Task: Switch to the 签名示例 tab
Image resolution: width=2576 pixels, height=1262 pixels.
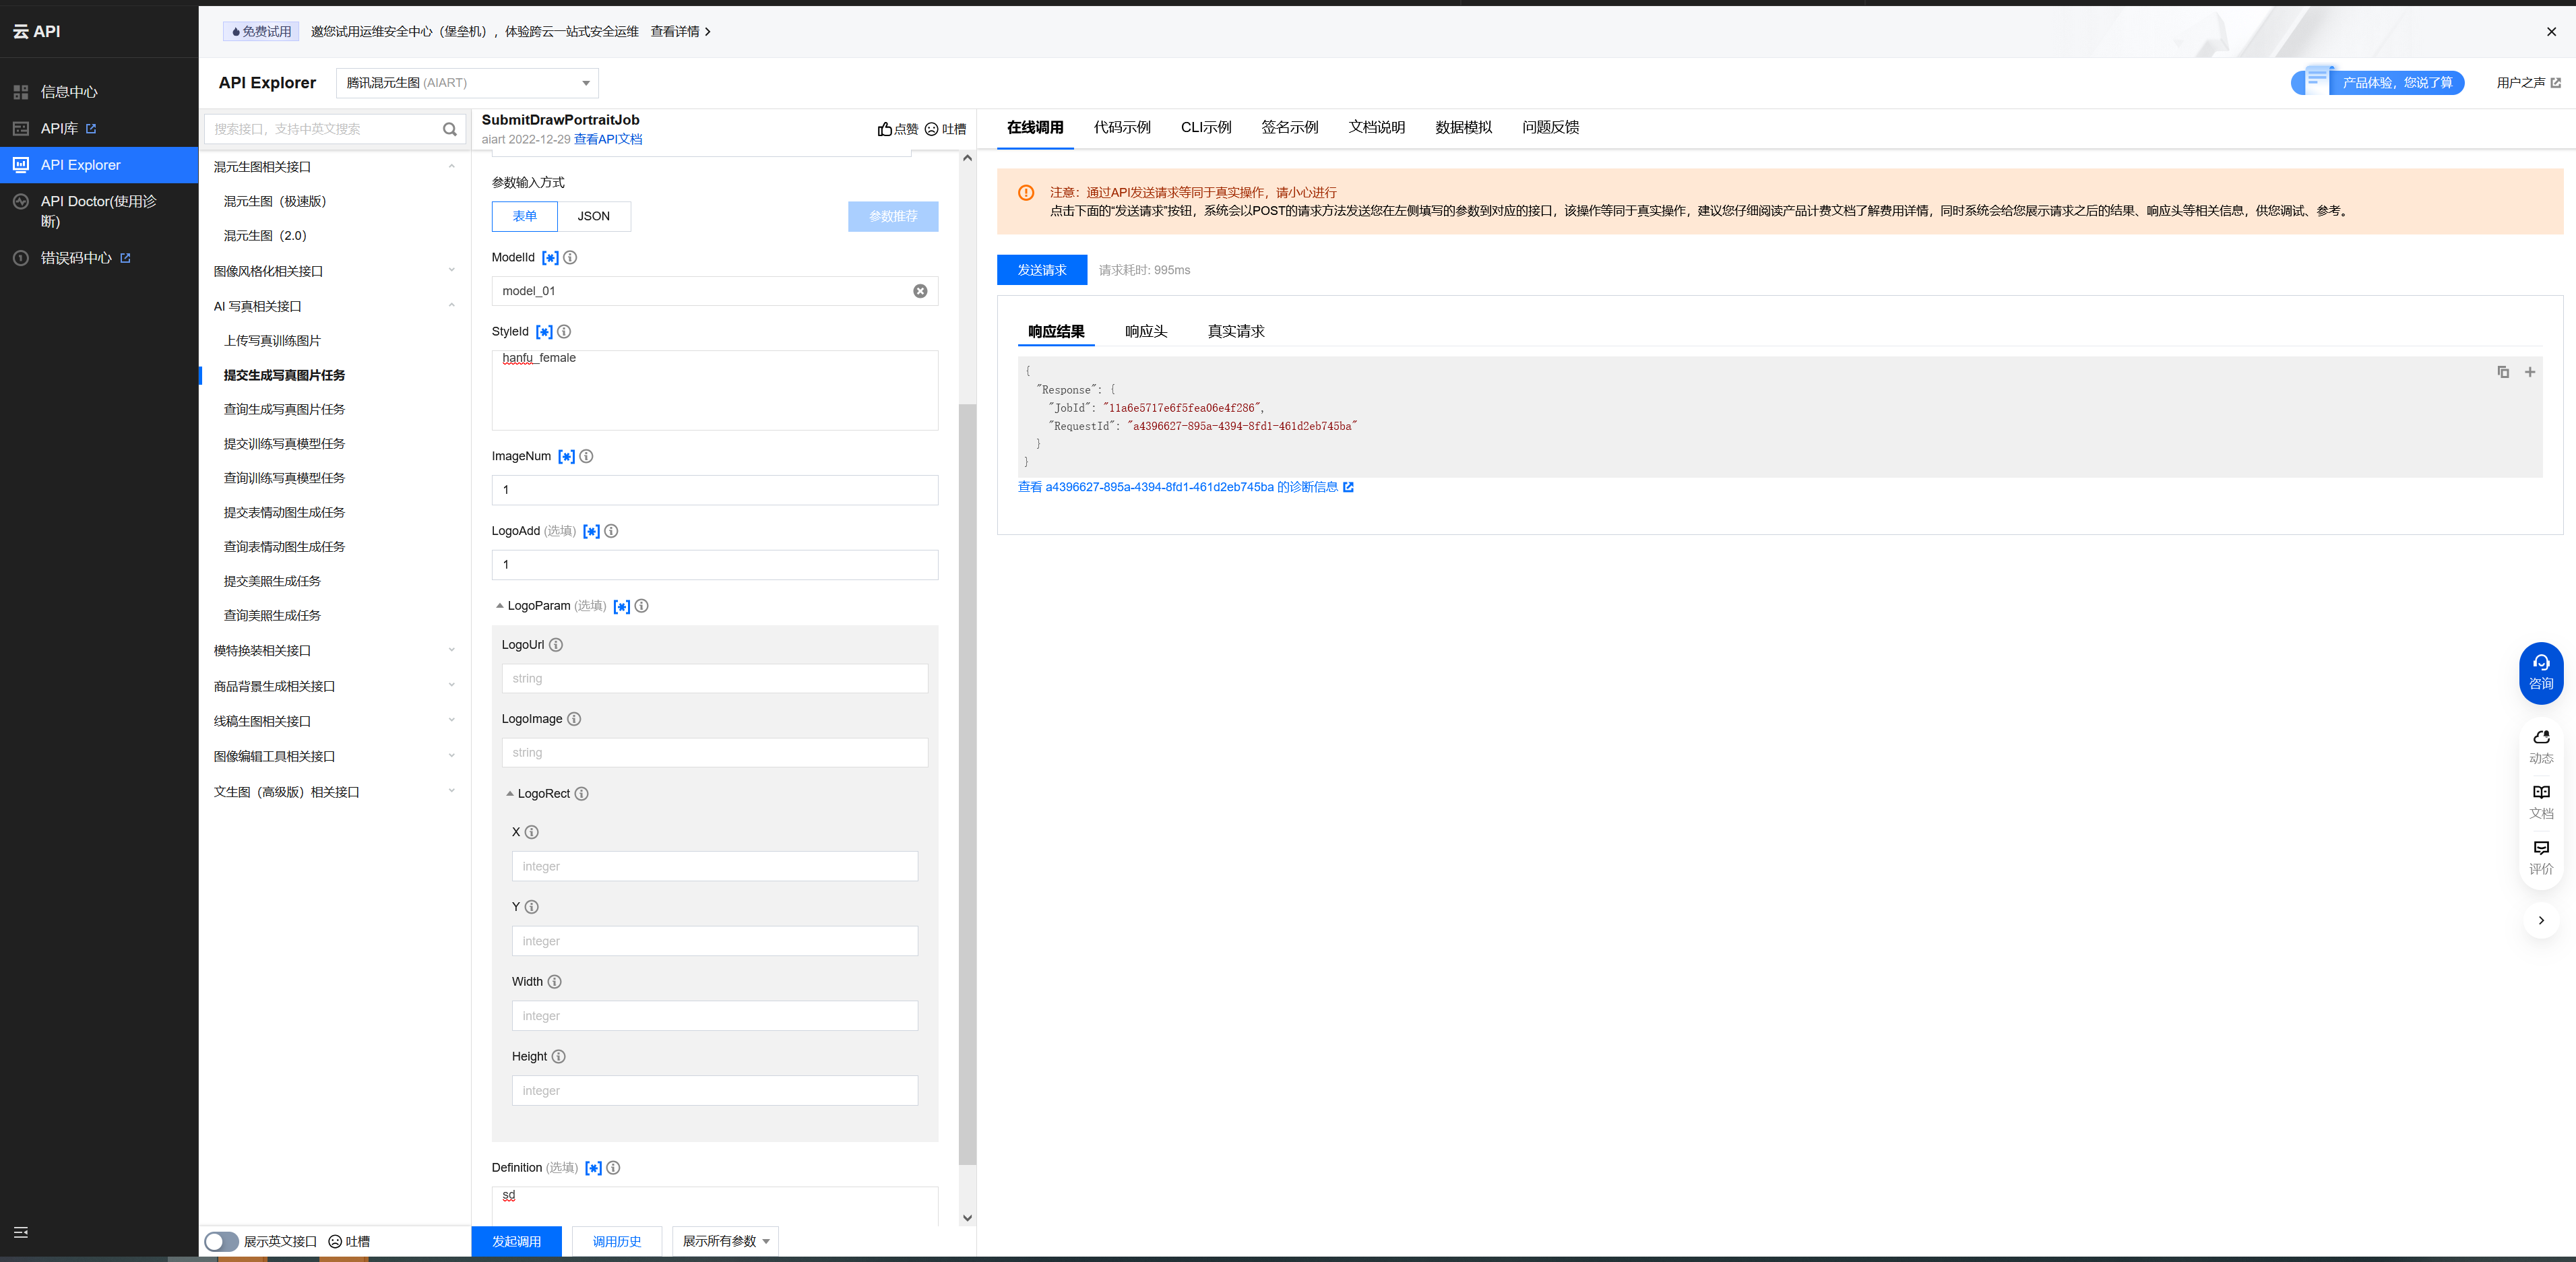Action: click(x=1290, y=127)
